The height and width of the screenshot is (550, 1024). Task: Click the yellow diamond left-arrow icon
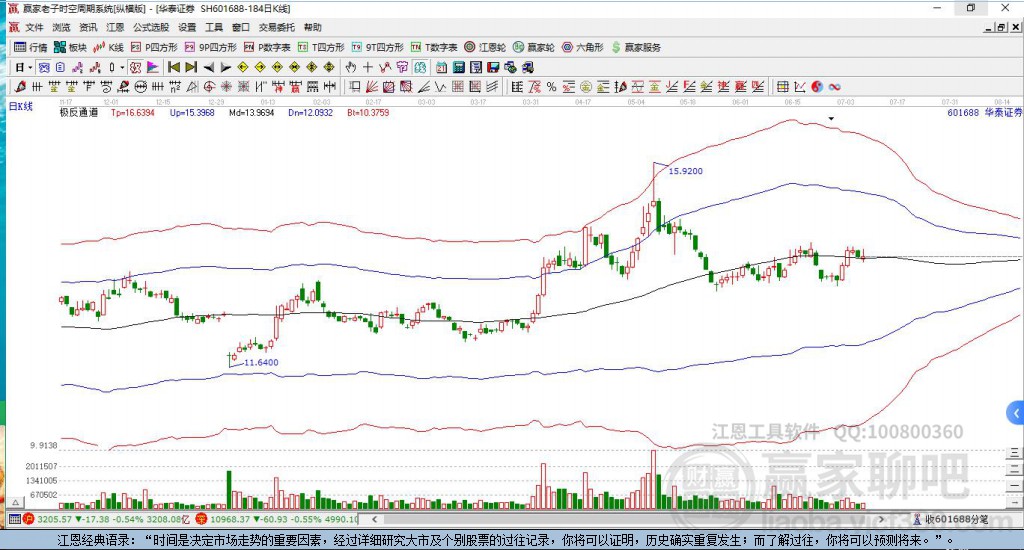tap(242, 67)
